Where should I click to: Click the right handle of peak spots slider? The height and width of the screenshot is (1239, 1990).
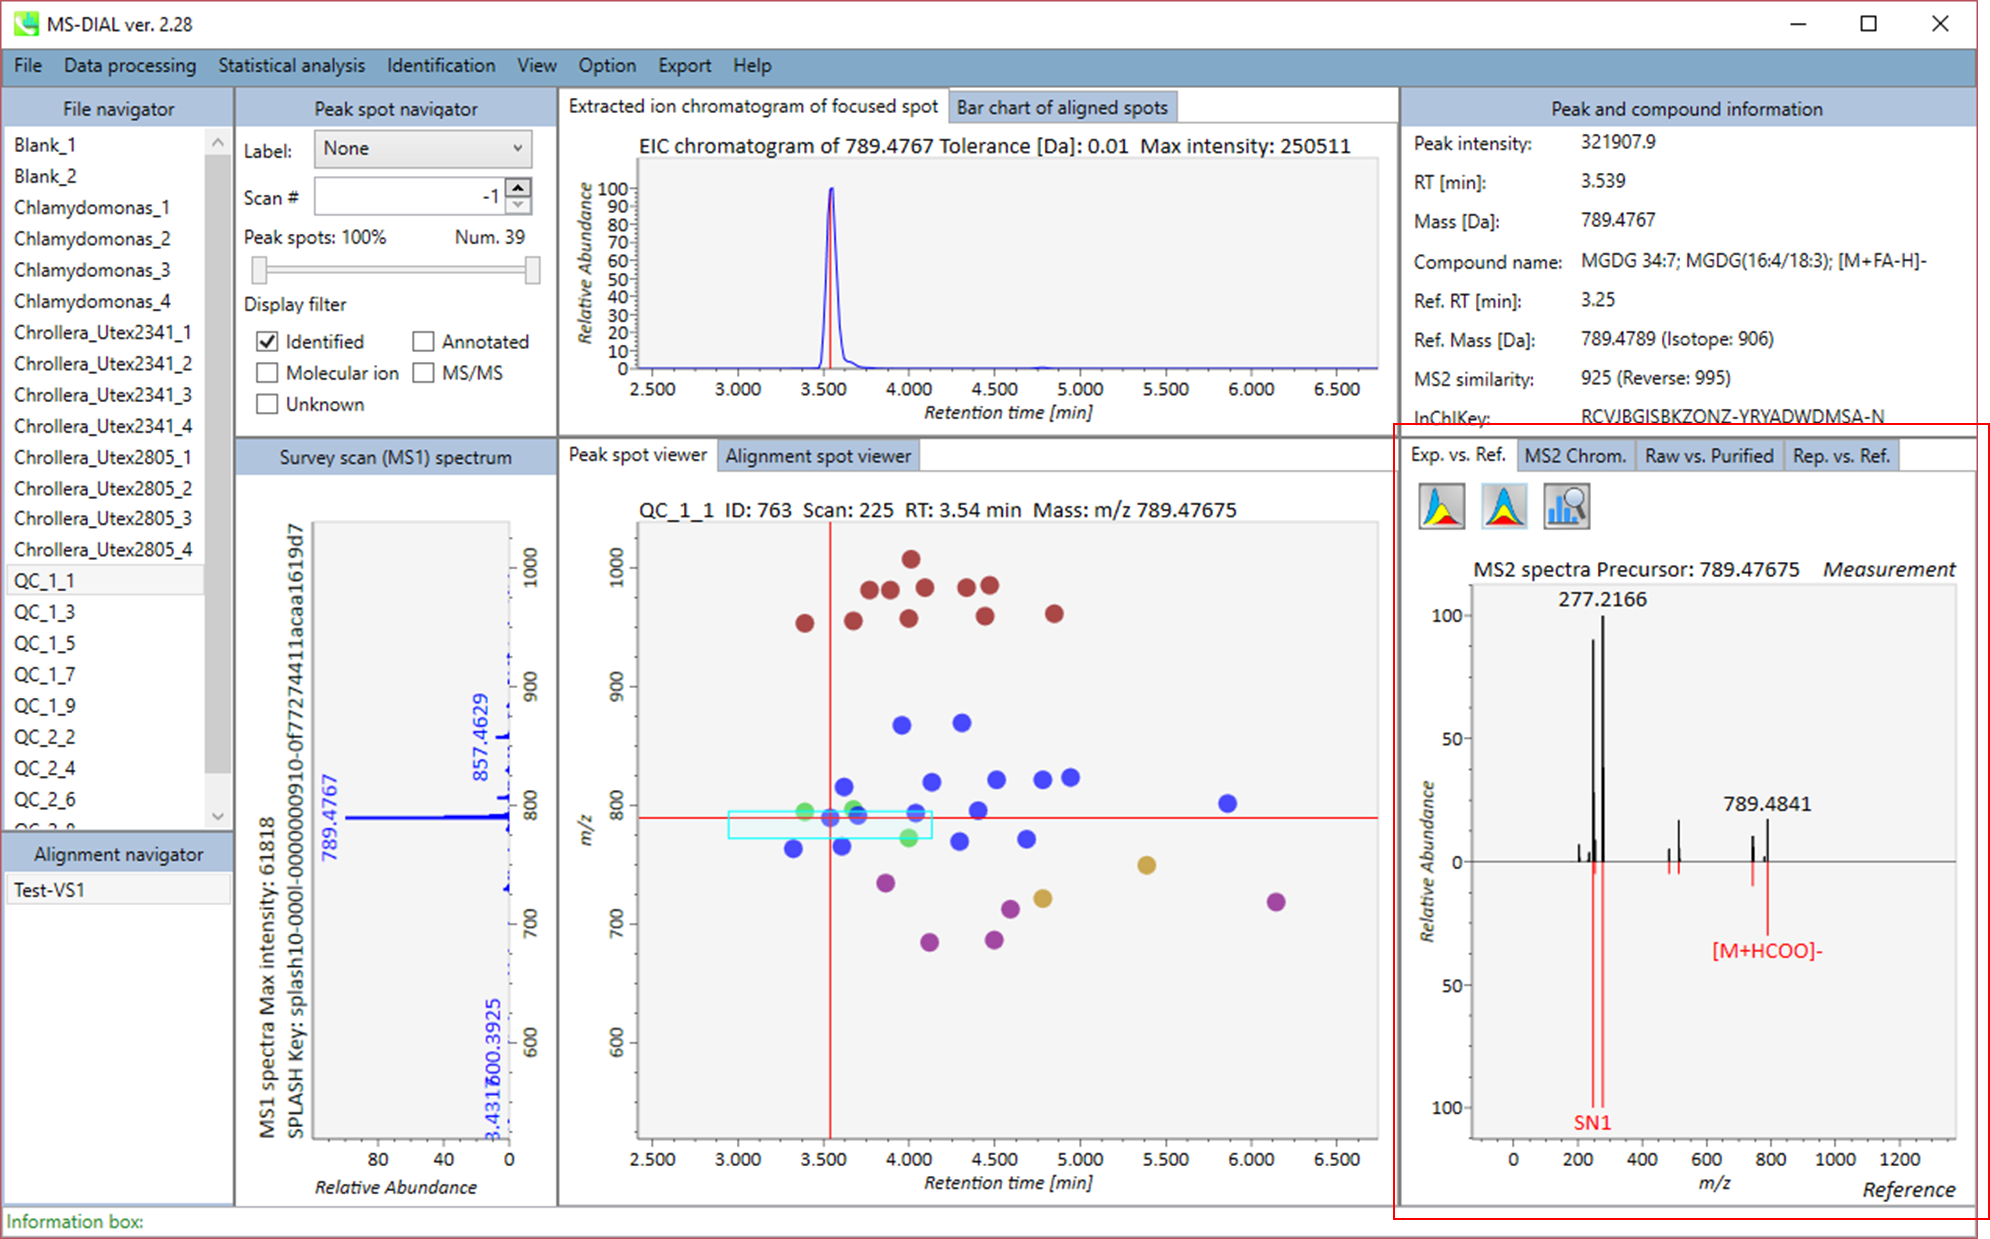[x=533, y=270]
